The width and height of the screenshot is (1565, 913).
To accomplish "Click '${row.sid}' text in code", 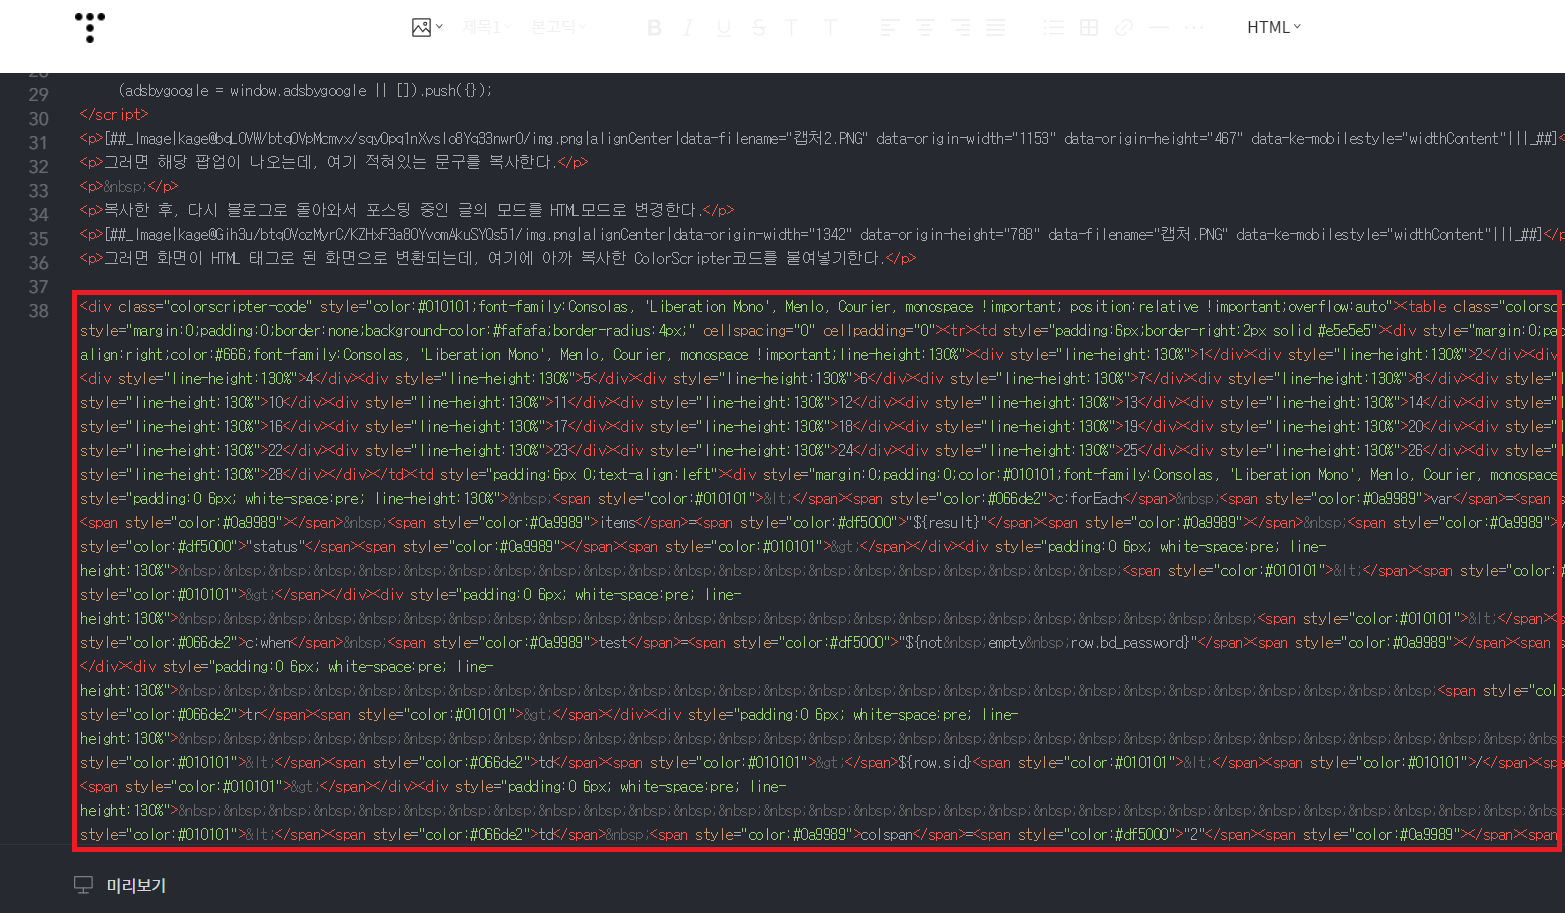I will [934, 762].
